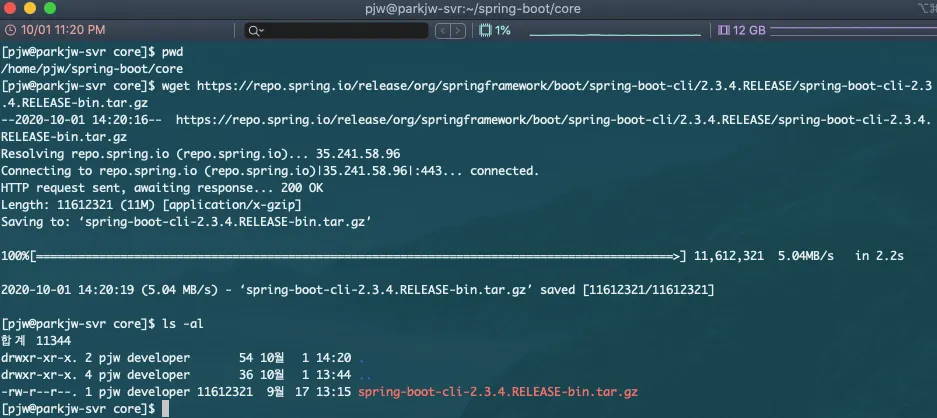This screenshot has width=937, height=418.
Task: Click the clock icon beside 10/01 11:20 PM
Action: [x=10, y=30]
